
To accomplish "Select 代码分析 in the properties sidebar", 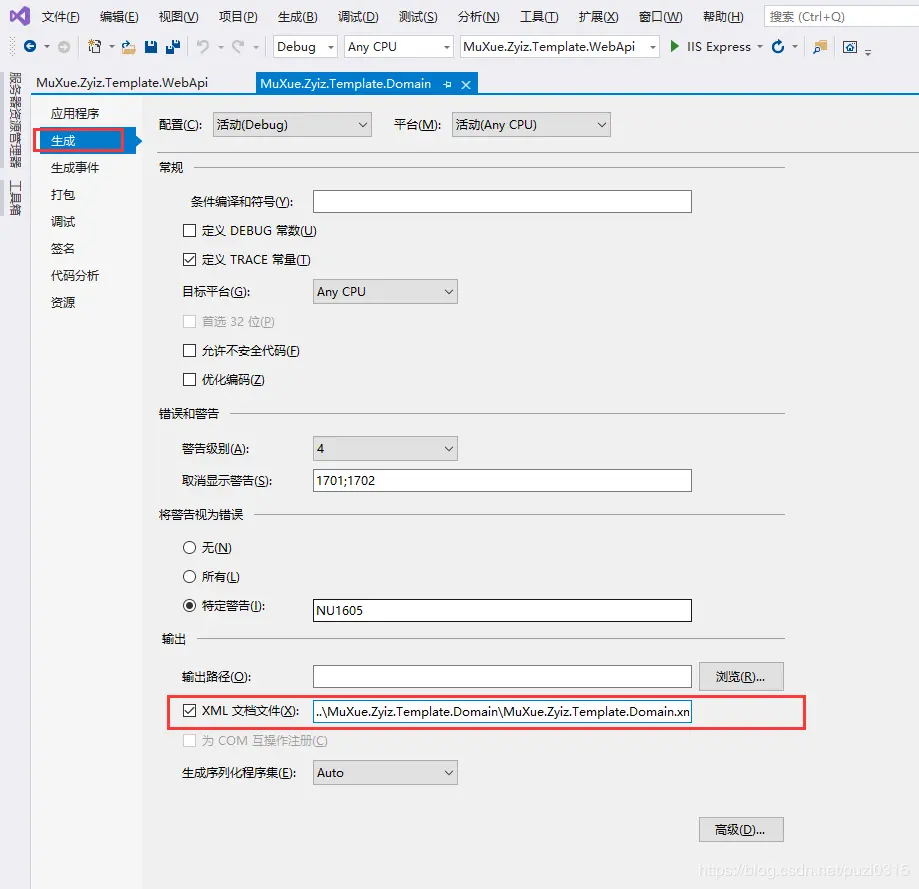I will (75, 275).
